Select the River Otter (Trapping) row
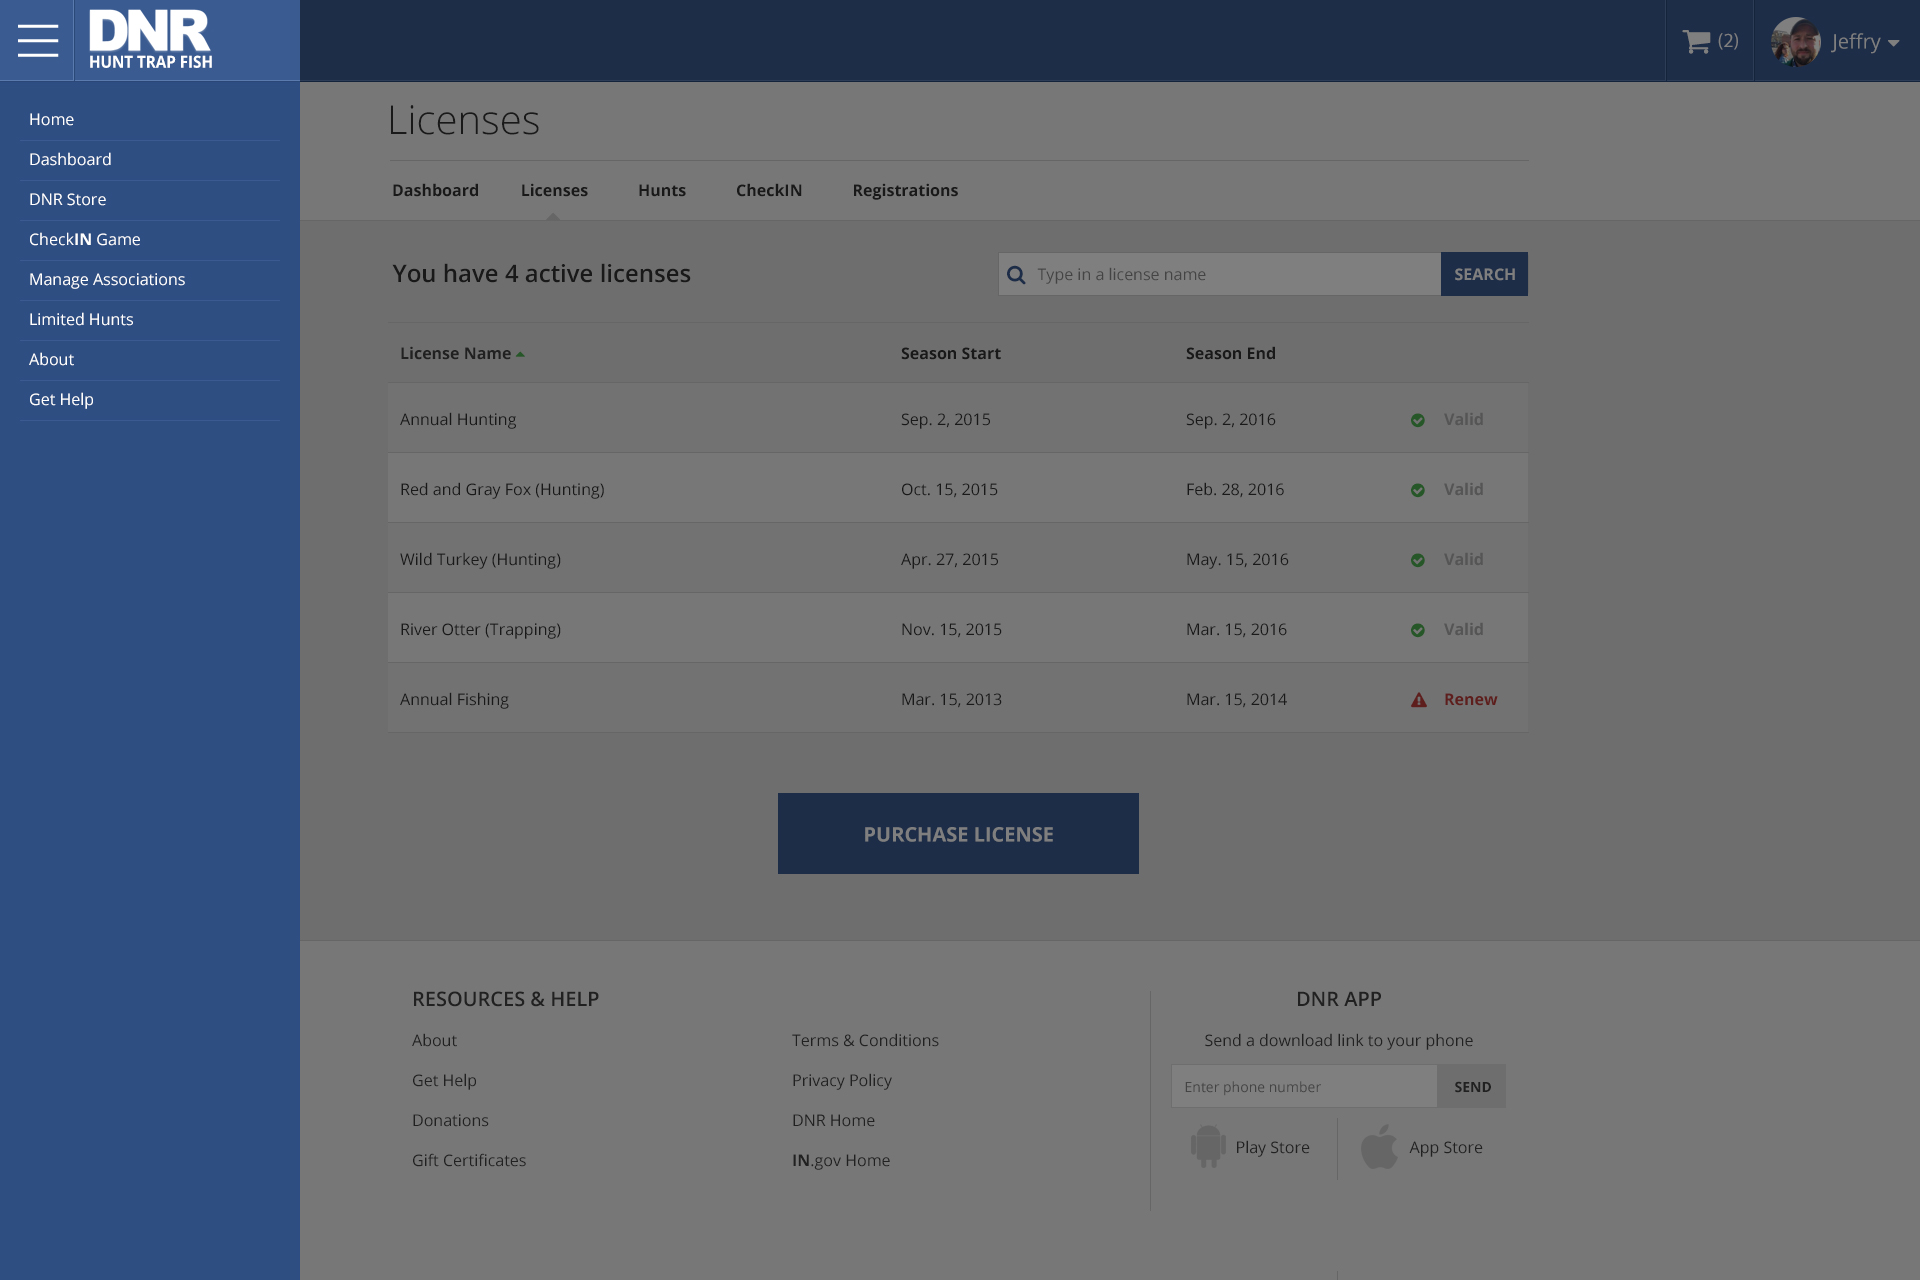 958,628
